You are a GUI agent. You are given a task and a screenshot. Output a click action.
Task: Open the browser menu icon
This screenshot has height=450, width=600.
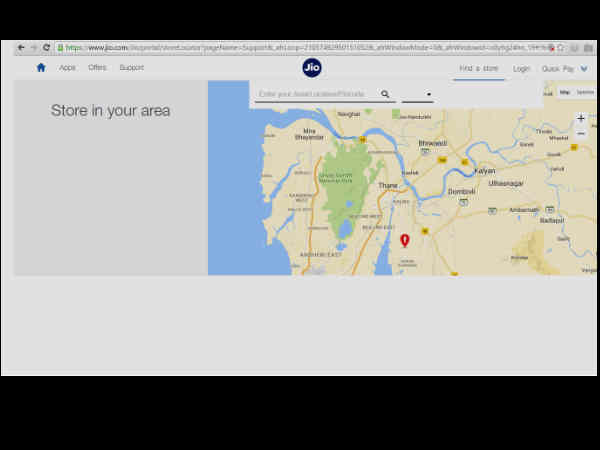click(586, 47)
